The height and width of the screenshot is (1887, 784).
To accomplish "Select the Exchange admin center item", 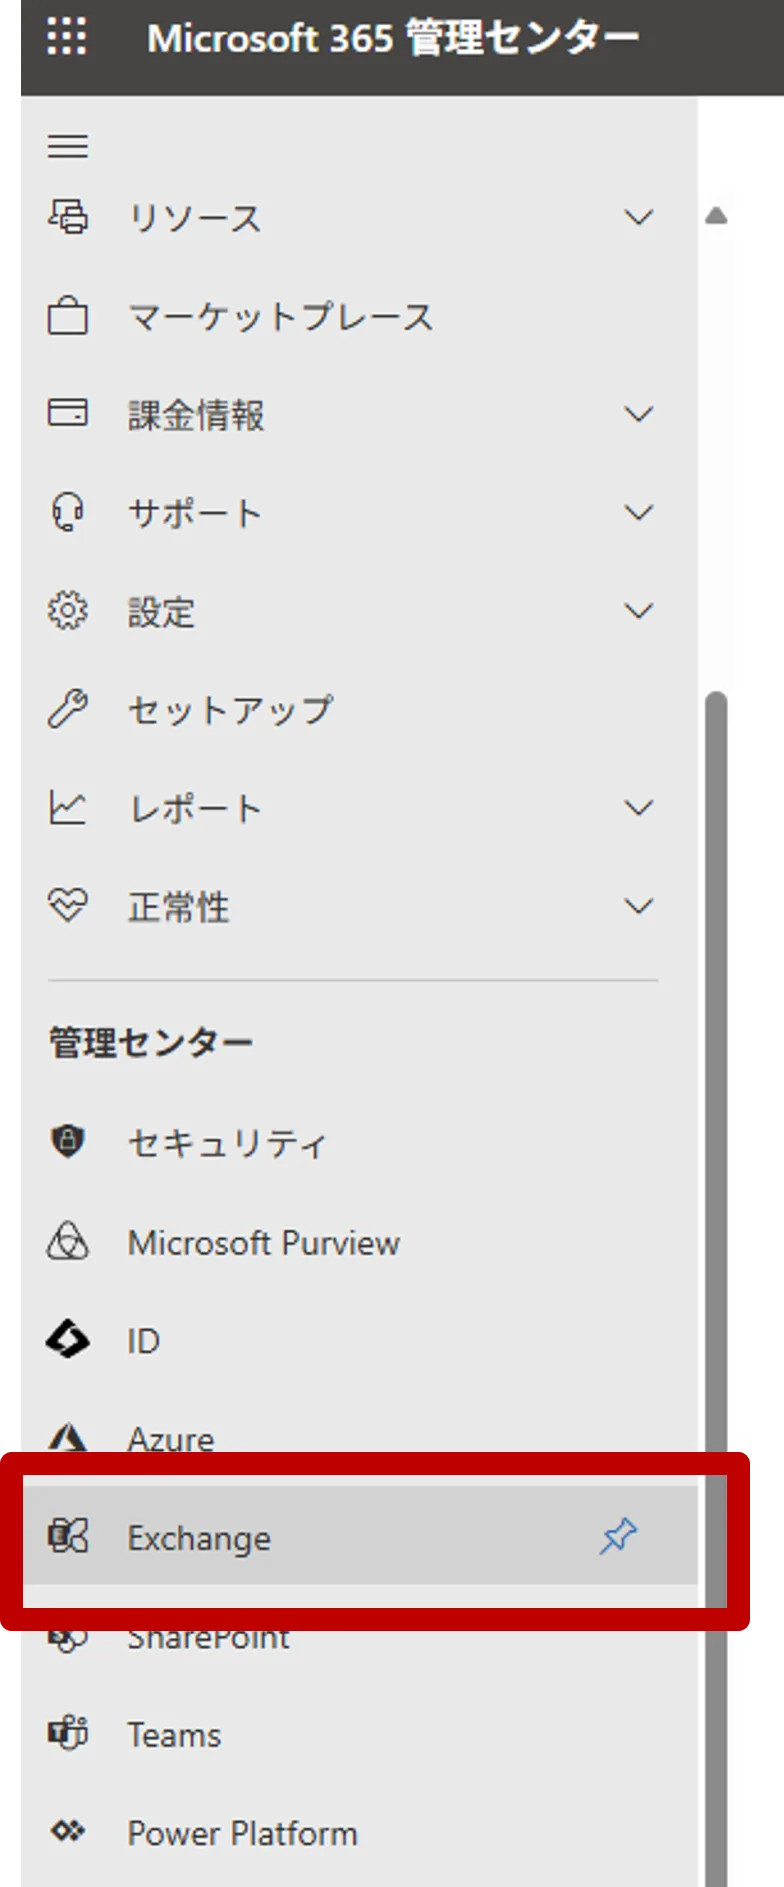I will pyautogui.click(x=199, y=1538).
